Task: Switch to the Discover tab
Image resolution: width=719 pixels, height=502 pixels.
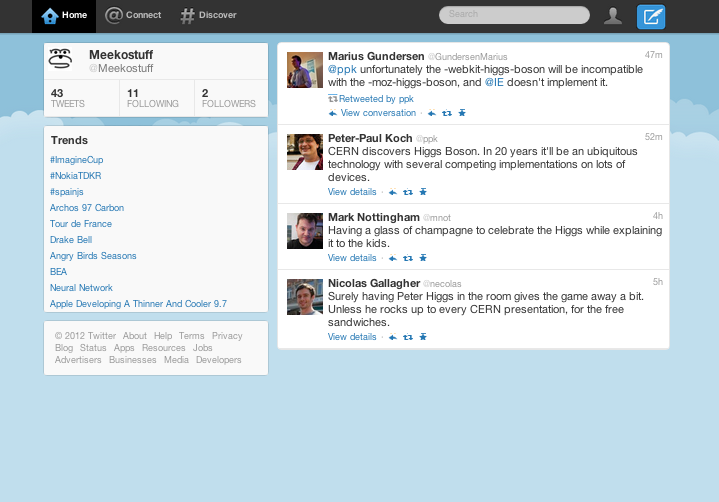Action: pos(208,15)
